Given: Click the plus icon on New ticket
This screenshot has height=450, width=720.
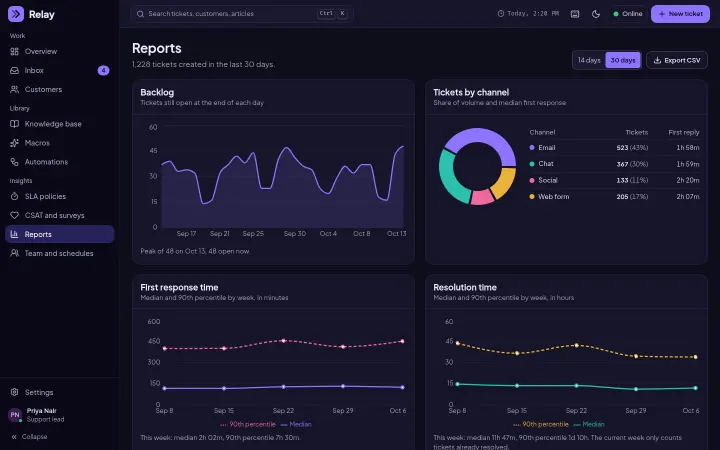Looking at the screenshot, I should tap(662, 14).
